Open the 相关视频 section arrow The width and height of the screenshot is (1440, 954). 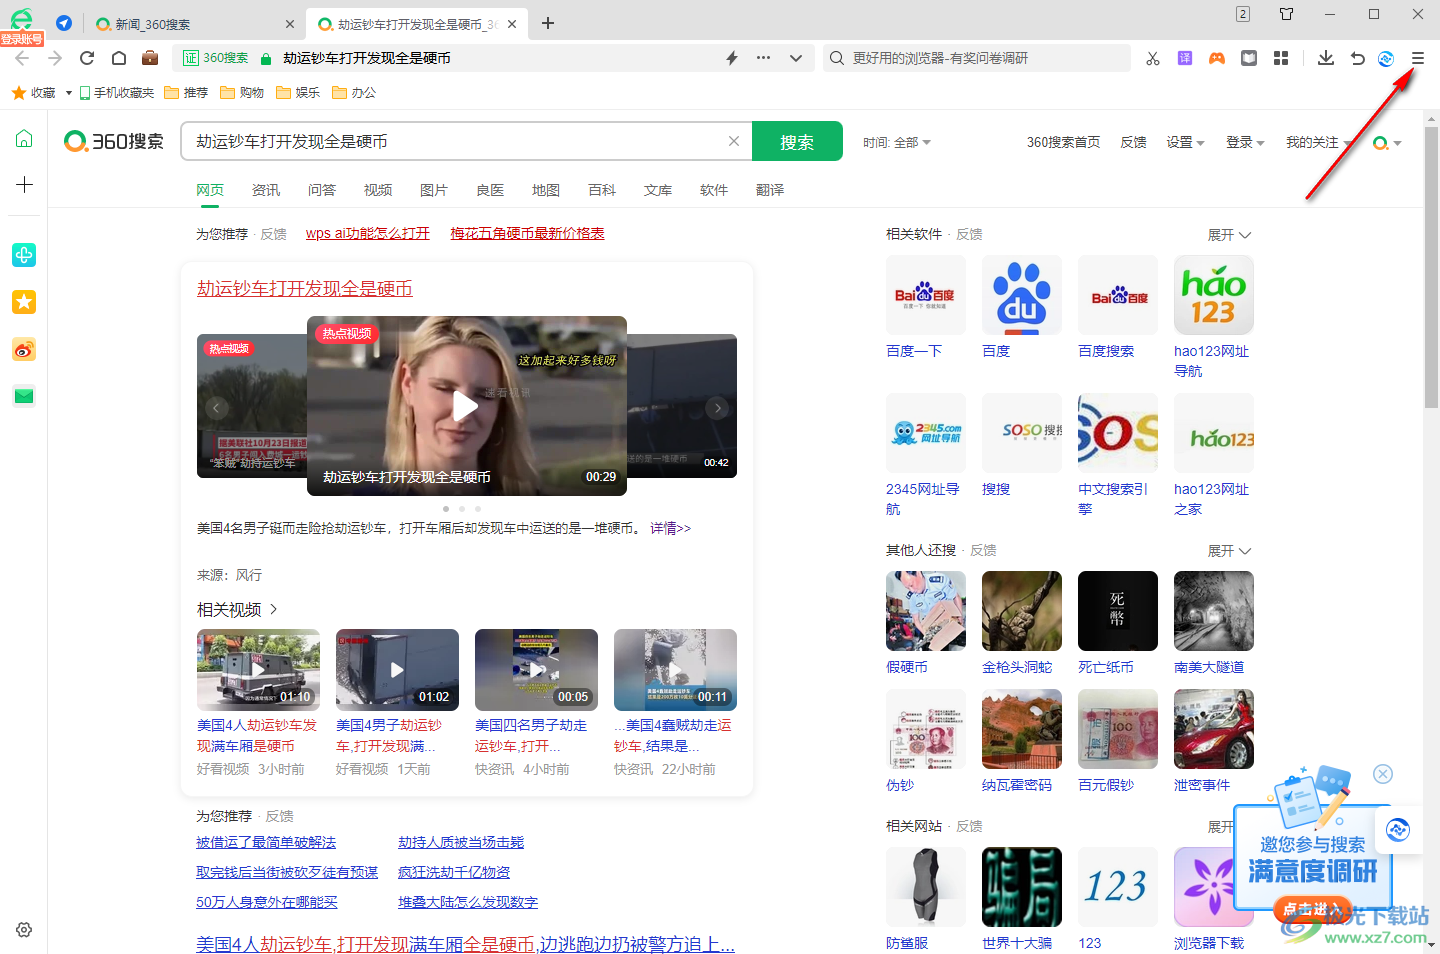click(274, 609)
